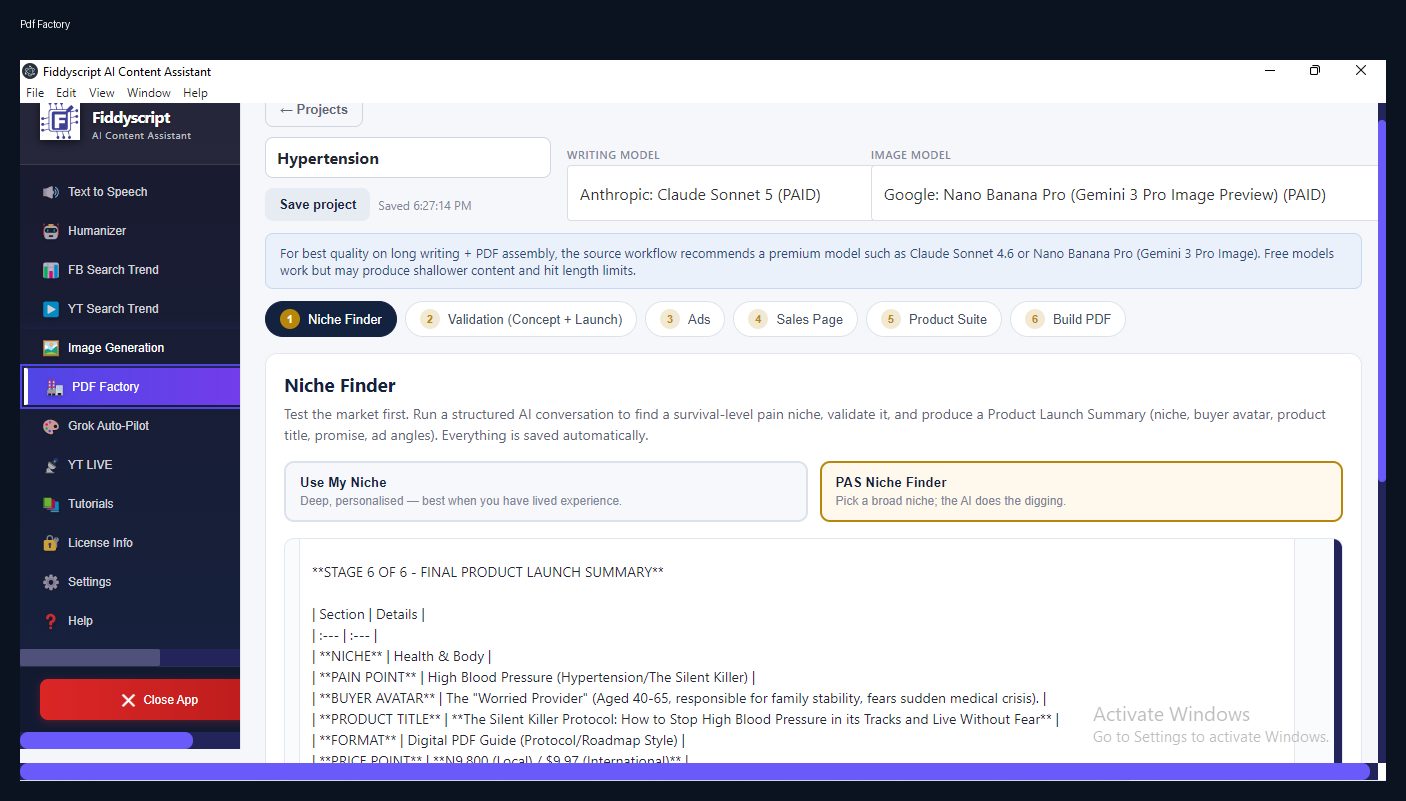Click the Grok Auto-Pilot palette icon

click(x=51, y=426)
